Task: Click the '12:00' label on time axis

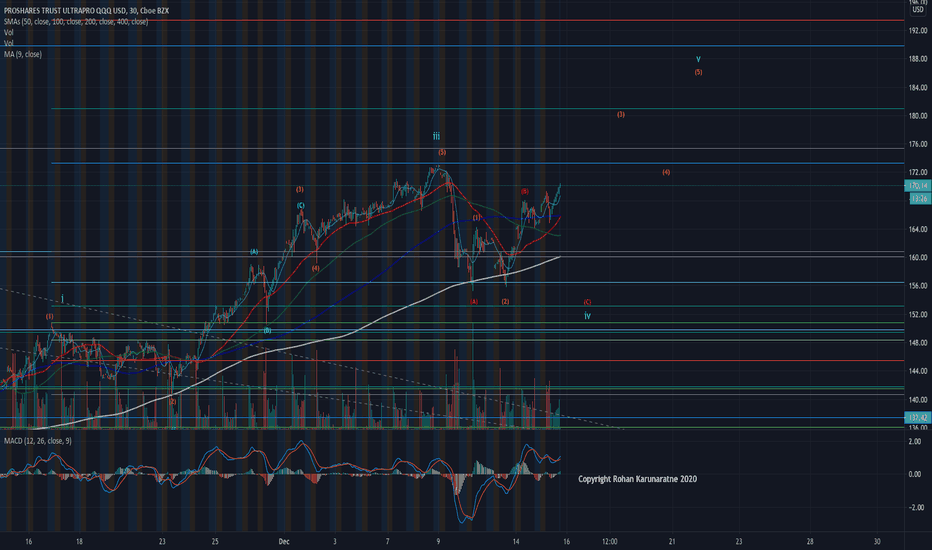Action: [610, 541]
